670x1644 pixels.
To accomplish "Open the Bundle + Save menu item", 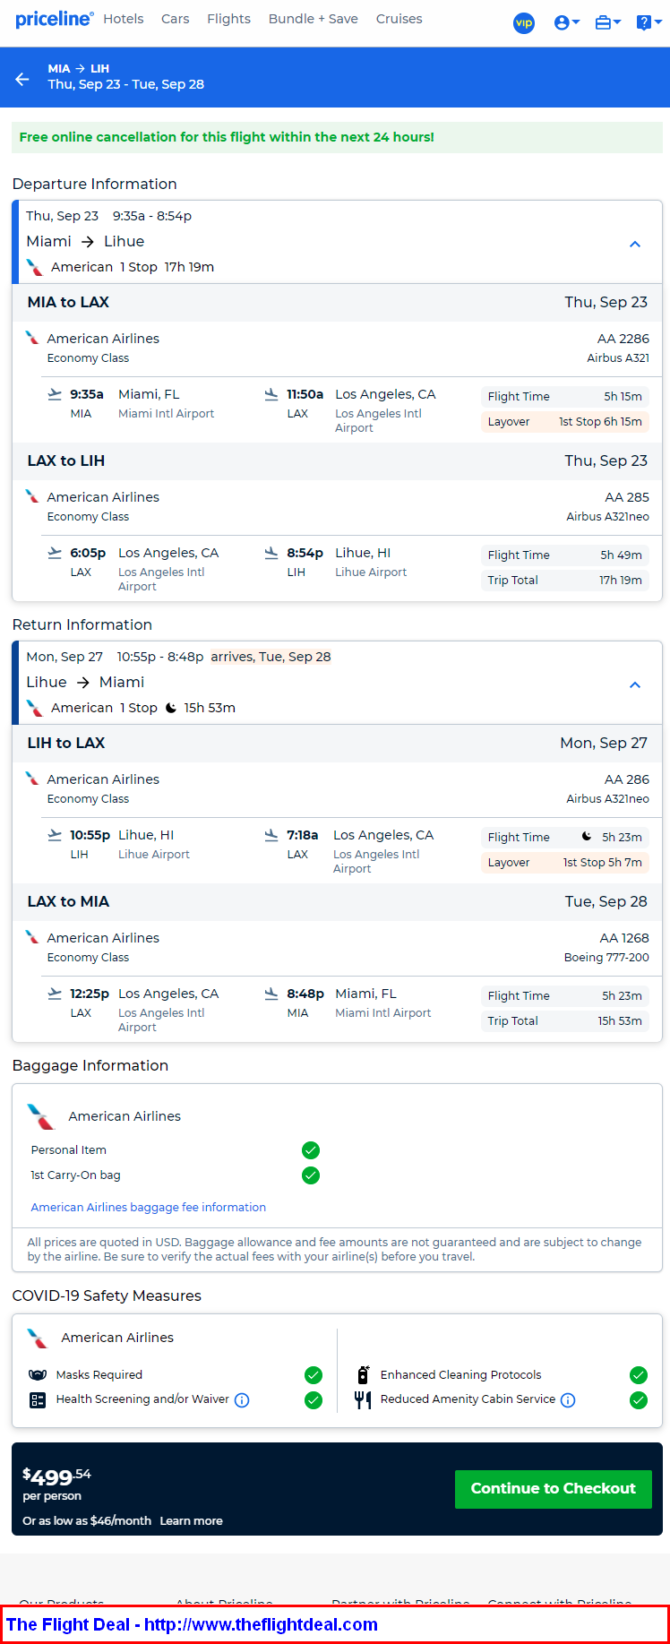I will click(313, 19).
